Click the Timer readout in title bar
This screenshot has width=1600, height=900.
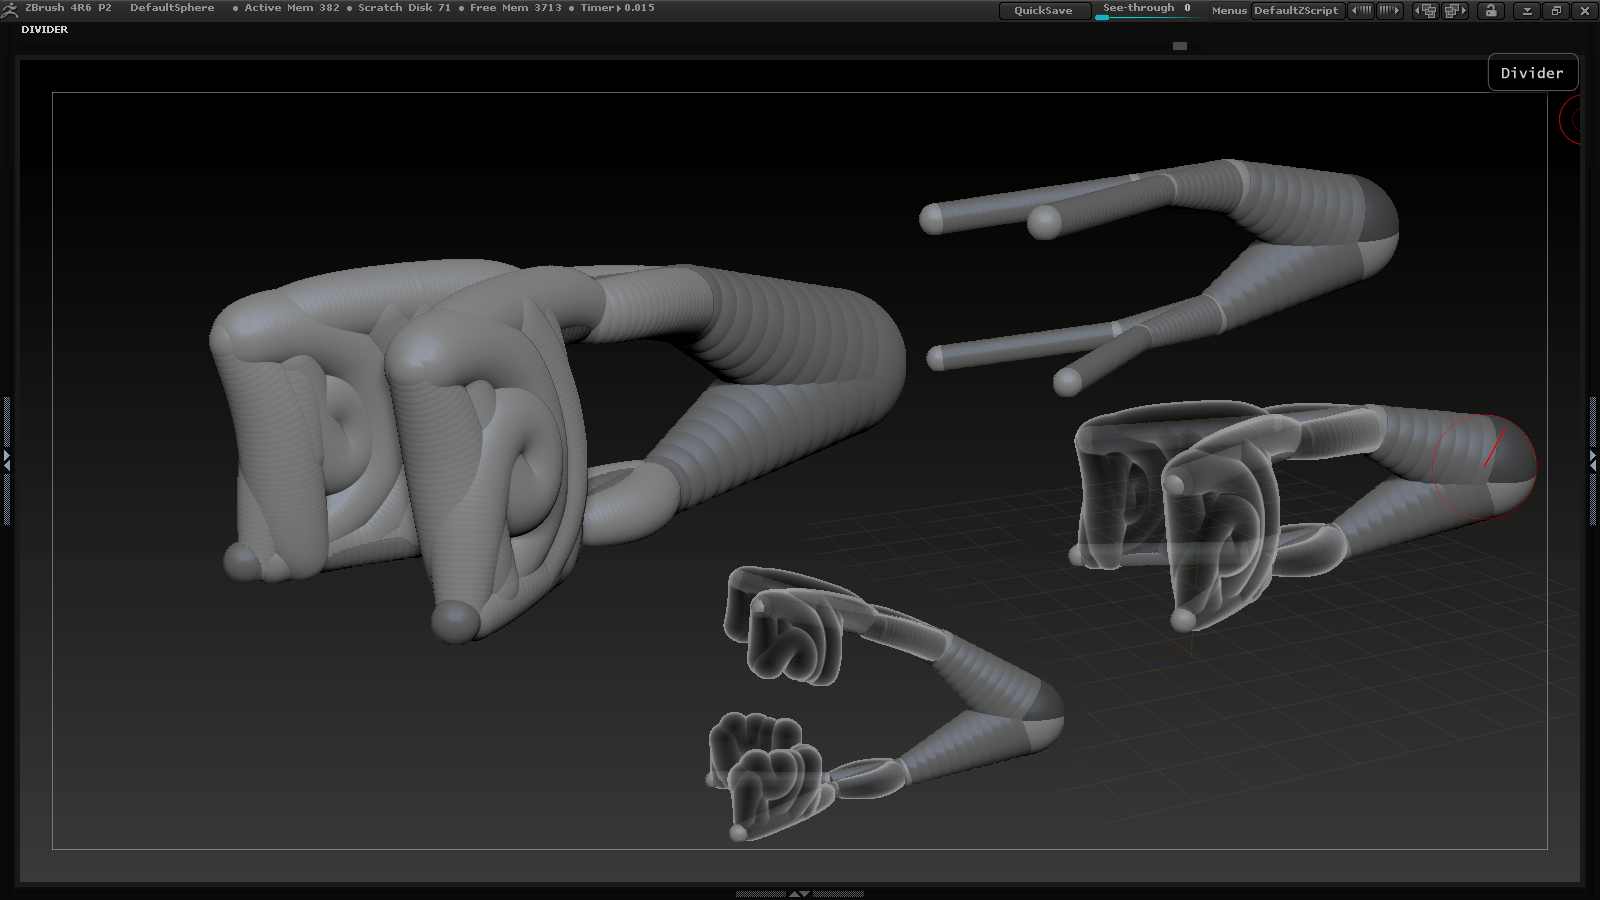617,8
